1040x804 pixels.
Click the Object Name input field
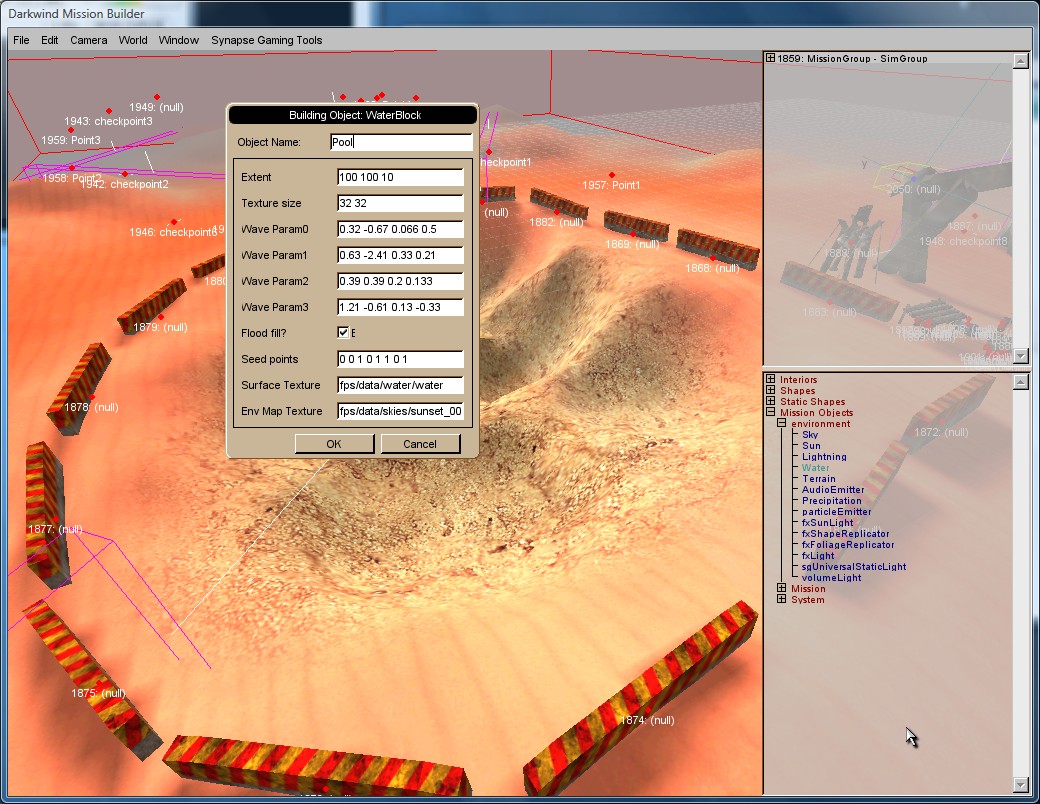pyautogui.click(x=400, y=142)
